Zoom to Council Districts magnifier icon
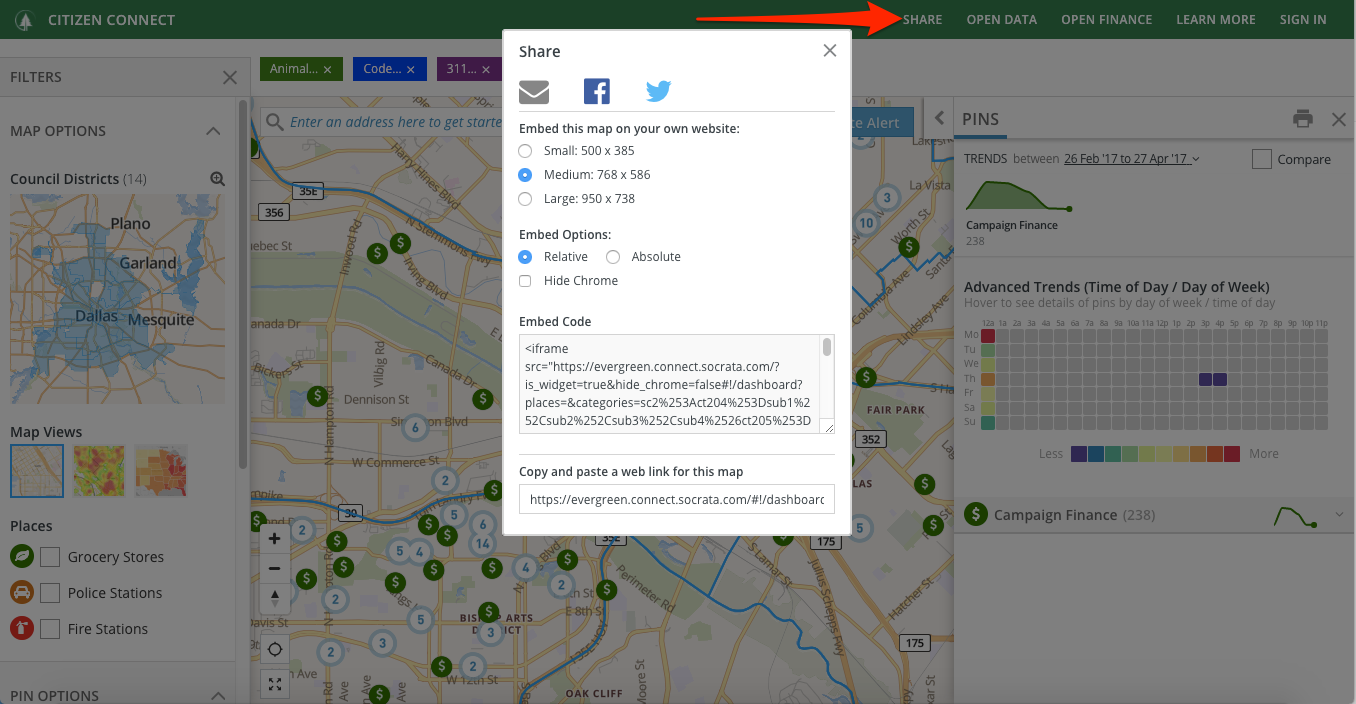This screenshot has width=1356, height=704. click(217, 179)
